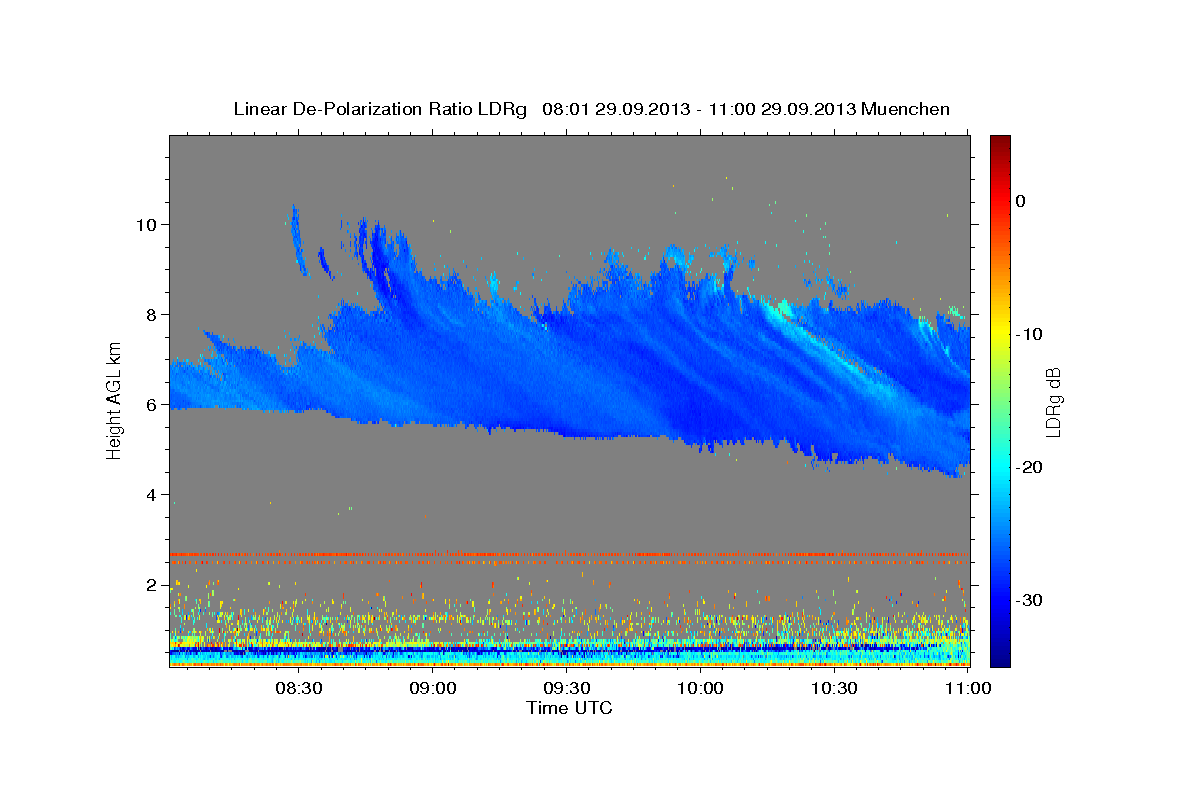This screenshot has height=800, width=1200.
Task: Click the height tick label 8
Action: (x=151, y=314)
